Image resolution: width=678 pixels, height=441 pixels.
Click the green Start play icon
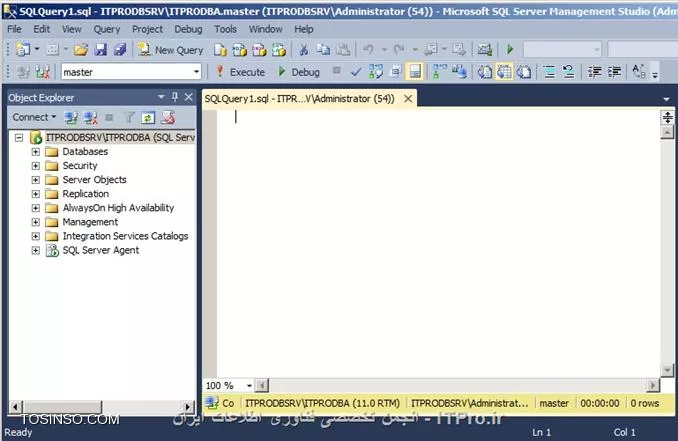pyautogui.click(x=510, y=49)
